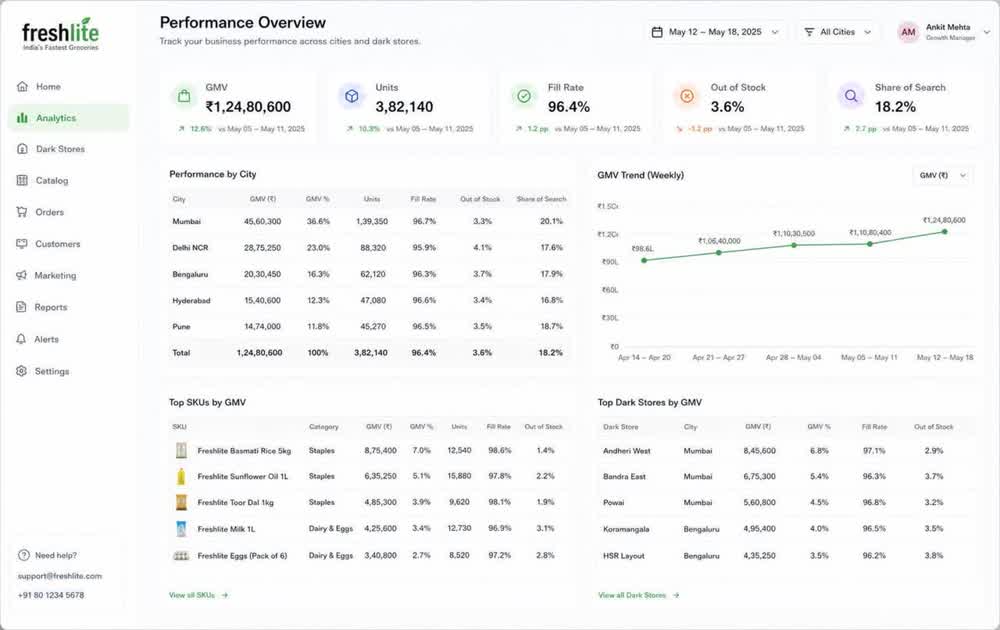Click the calendar icon in date picker
The image size is (1000, 630).
657,32
